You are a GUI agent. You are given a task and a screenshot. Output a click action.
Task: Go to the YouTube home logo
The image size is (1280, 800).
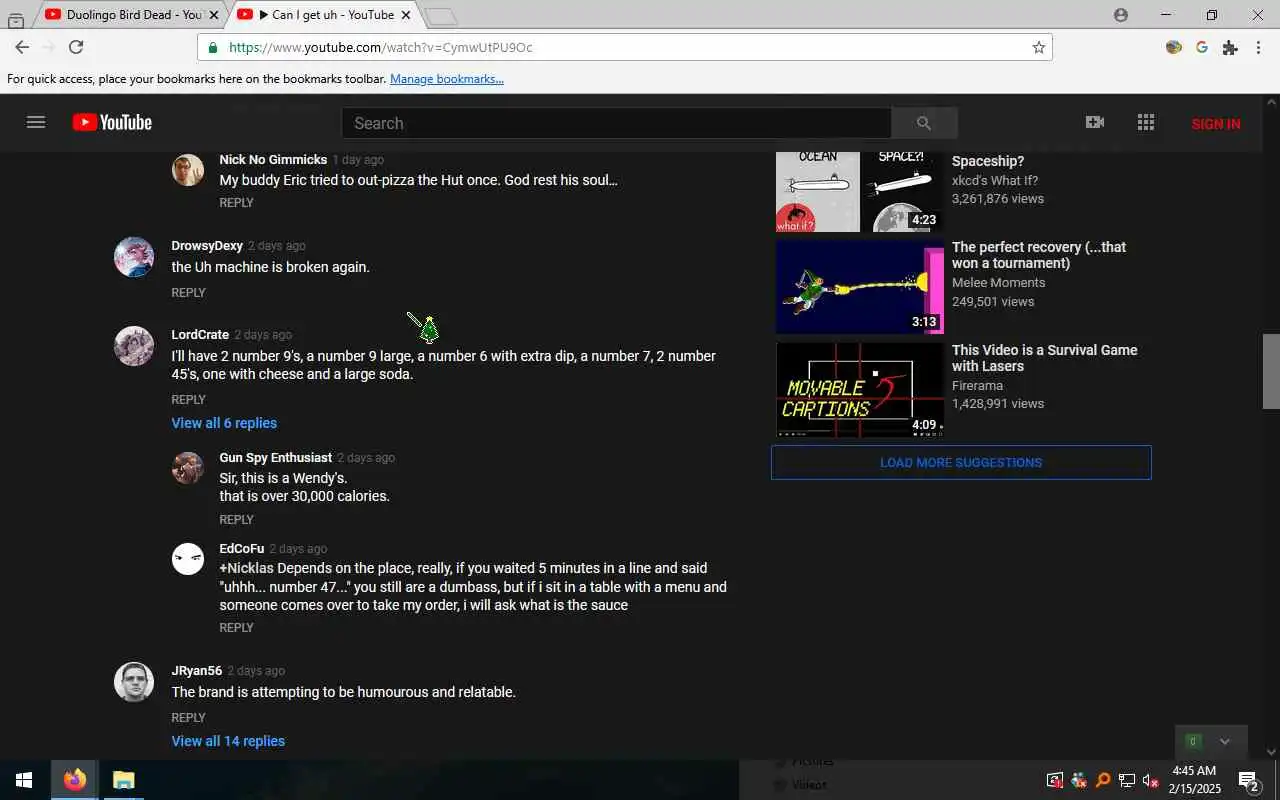point(112,122)
